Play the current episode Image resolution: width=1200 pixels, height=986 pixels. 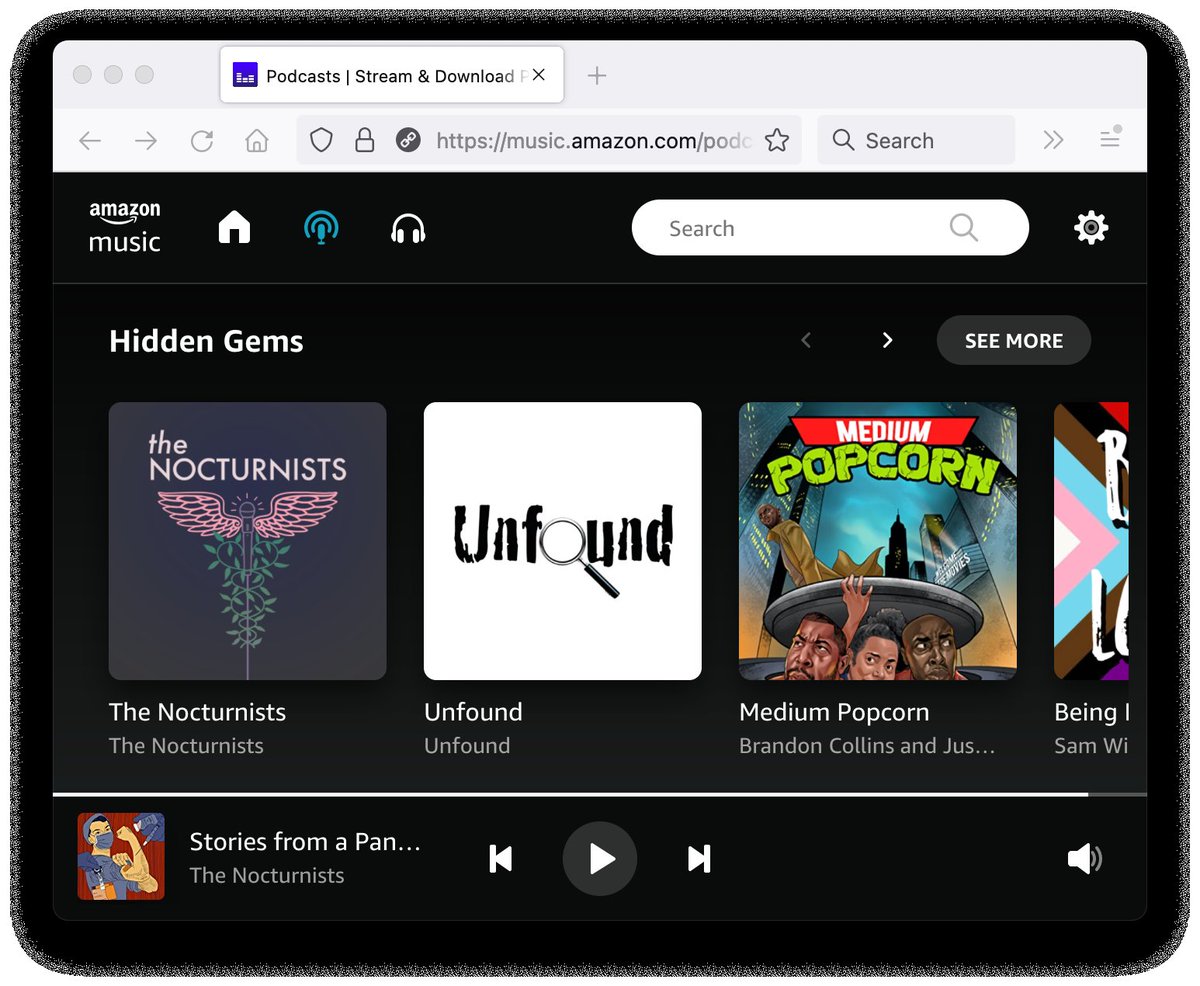click(600, 859)
